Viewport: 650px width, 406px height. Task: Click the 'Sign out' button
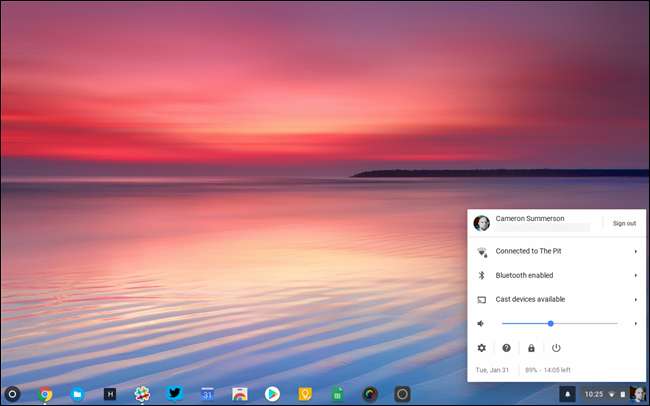tap(624, 223)
